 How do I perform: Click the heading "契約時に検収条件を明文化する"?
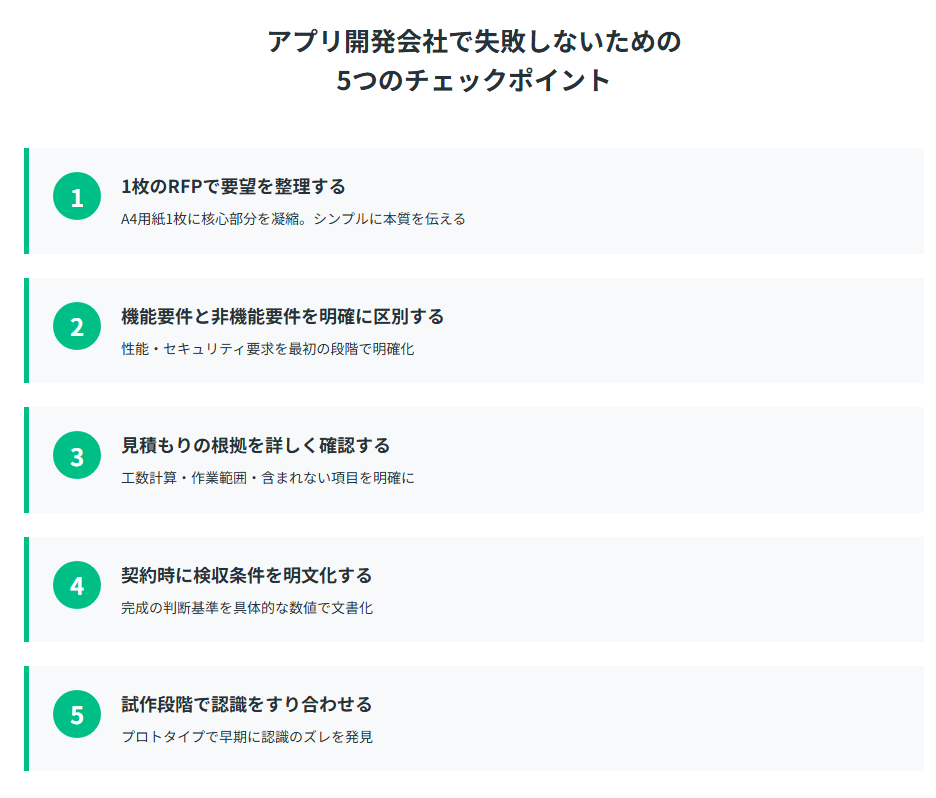point(246,575)
